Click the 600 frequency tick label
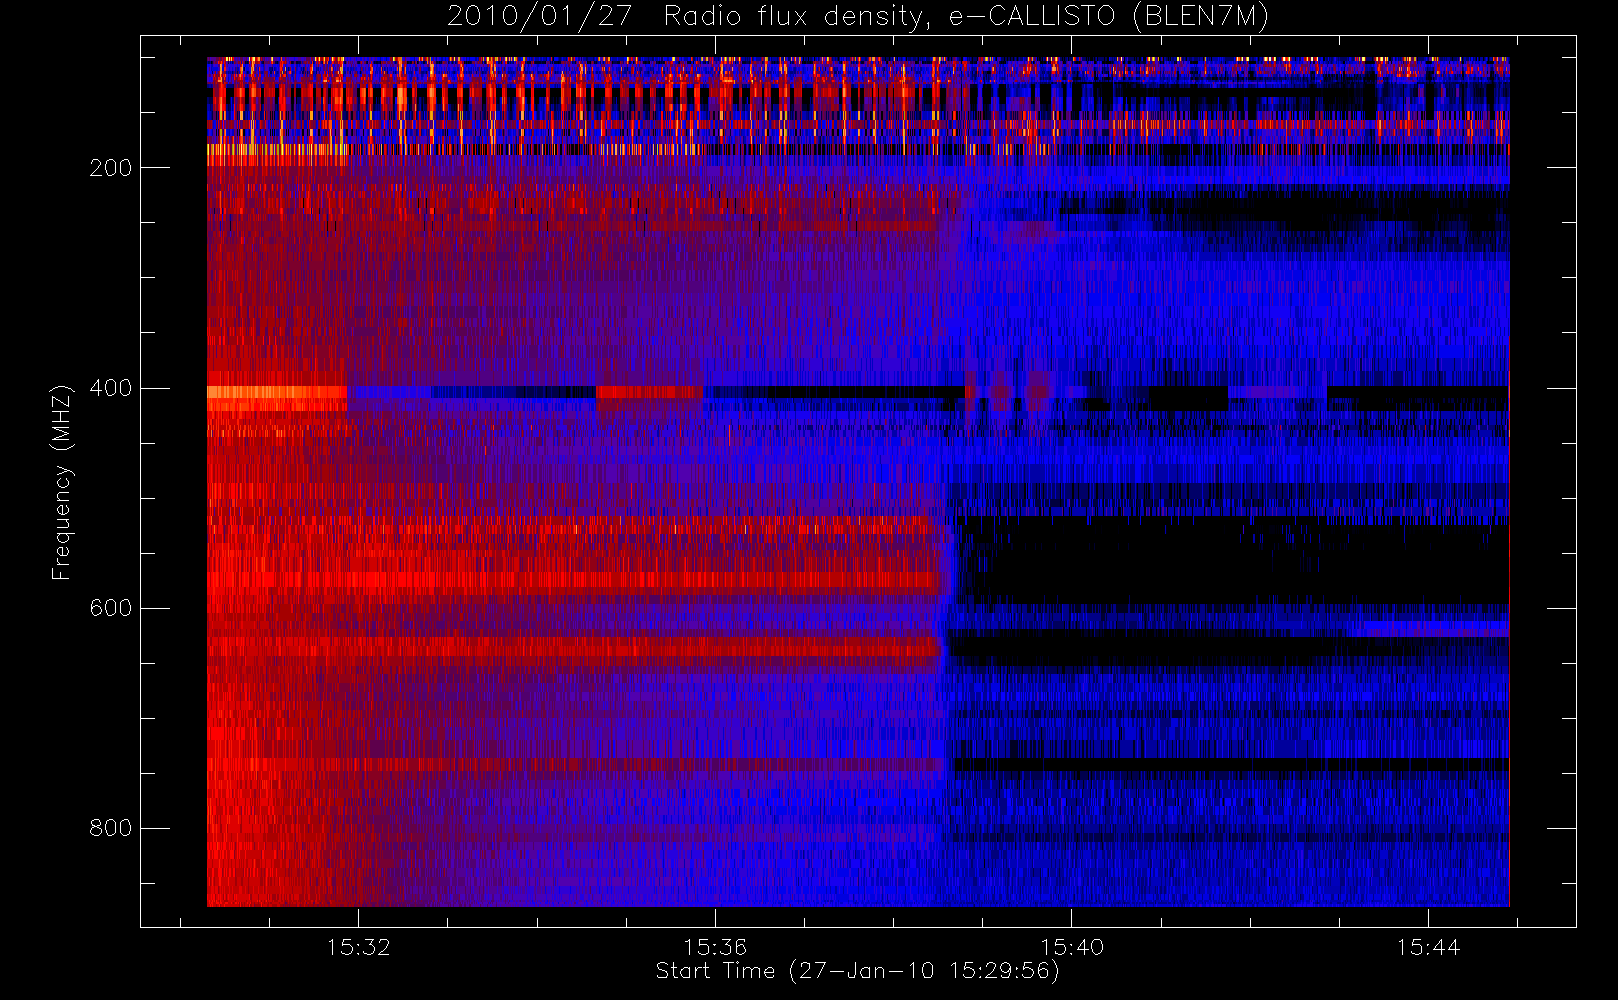Image resolution: width=1618 pixels, height=1000 pixels. tap(111, 608)
